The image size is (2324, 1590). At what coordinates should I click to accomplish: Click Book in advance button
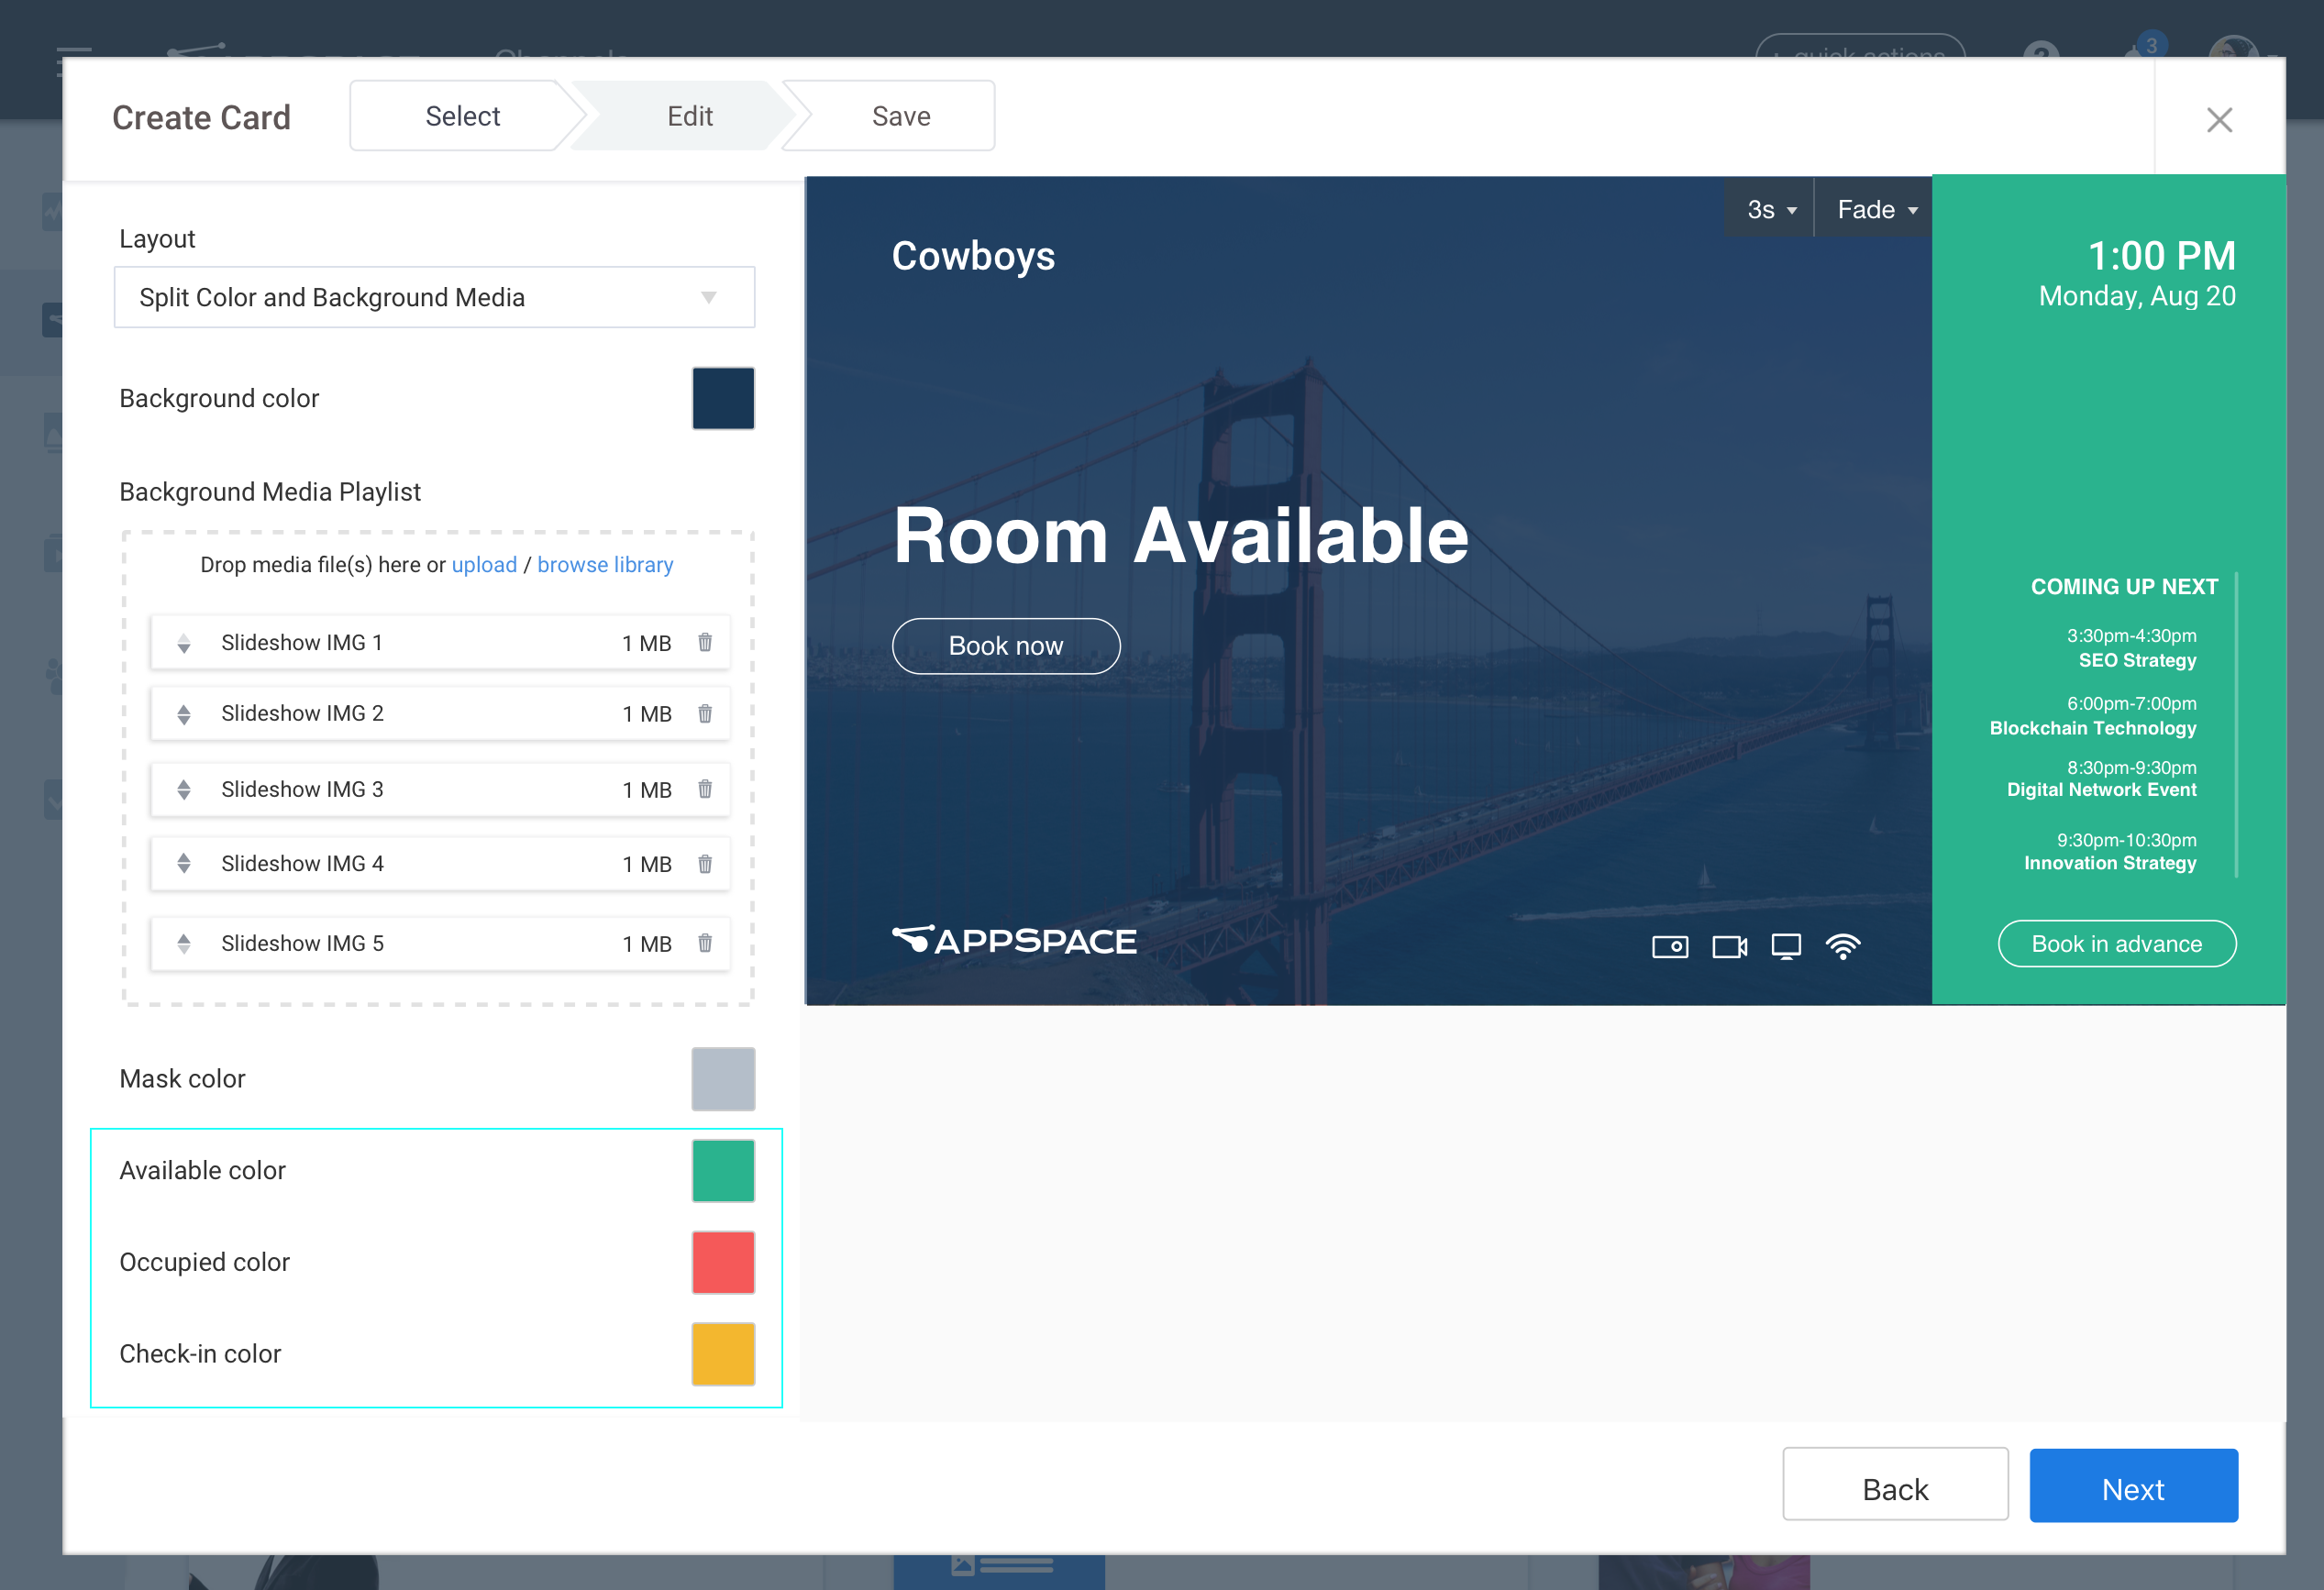(x=2116, y=943)
